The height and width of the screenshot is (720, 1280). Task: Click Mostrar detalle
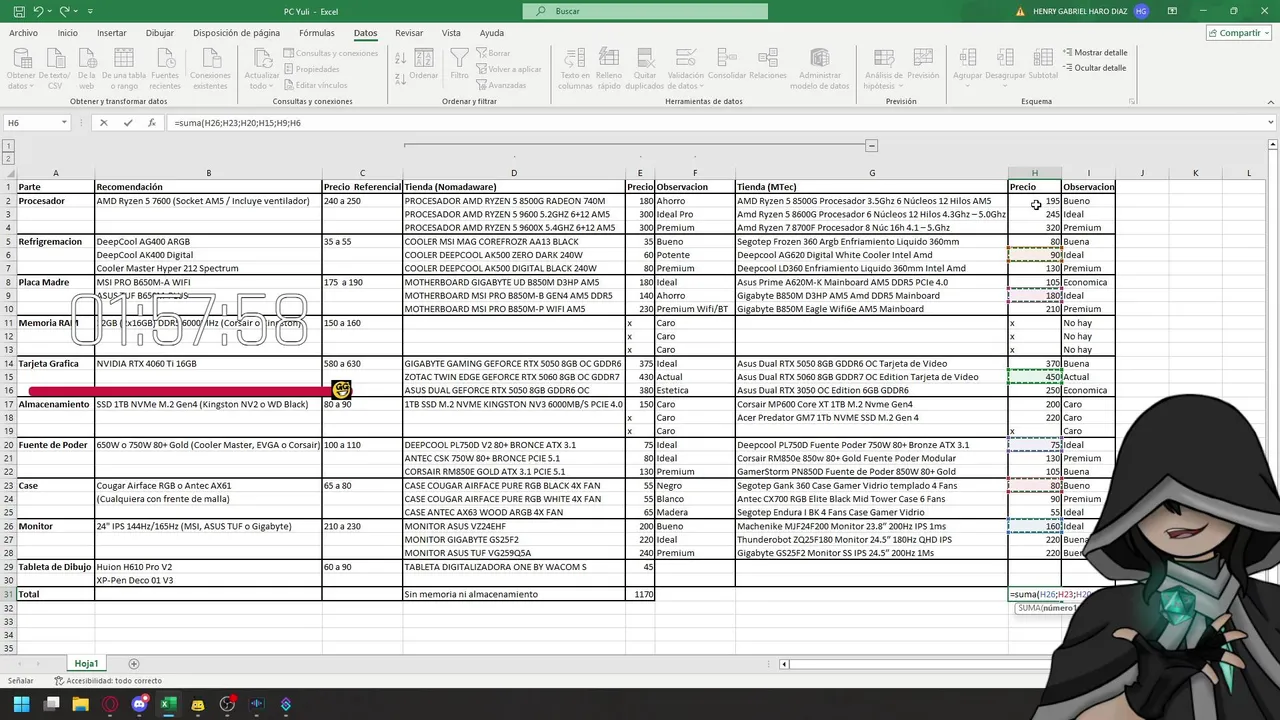1094,53
